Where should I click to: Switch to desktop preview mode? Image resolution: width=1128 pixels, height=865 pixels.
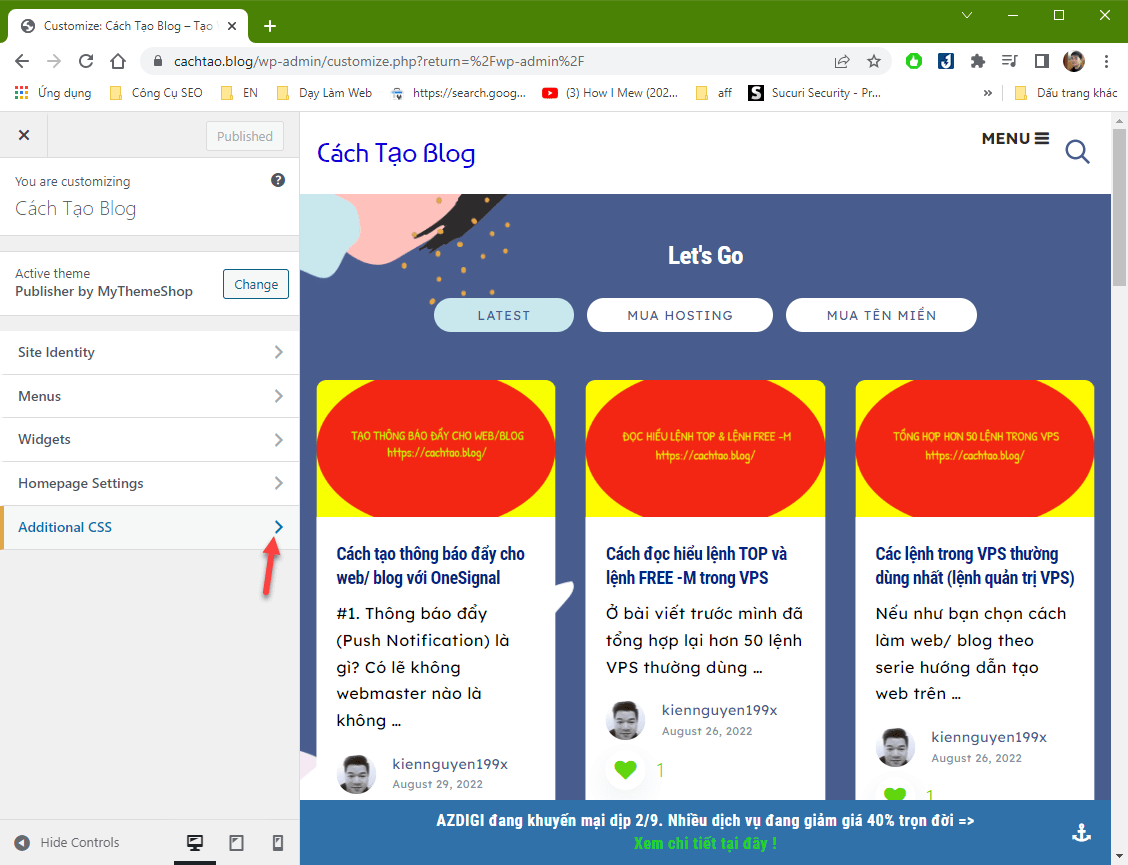[x=195, y=843]
